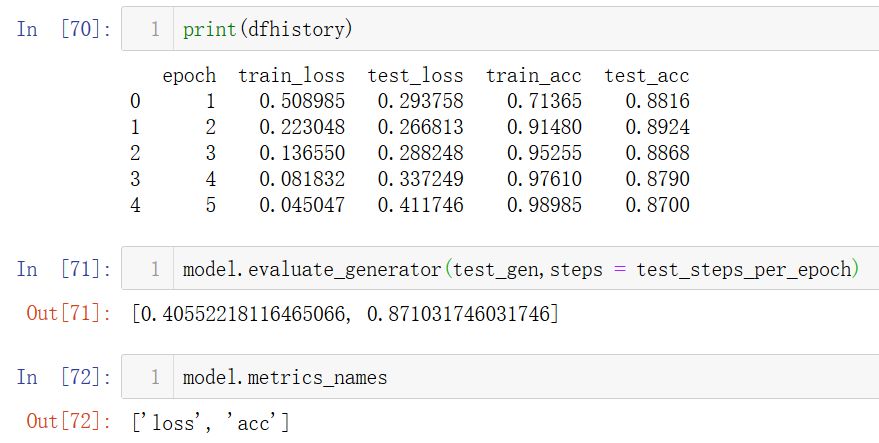This screenshot has width=879, height=443.
Task: Click the ['loss', 'acc'] output text
Action: pyautogui.click(x=211, y=422)
